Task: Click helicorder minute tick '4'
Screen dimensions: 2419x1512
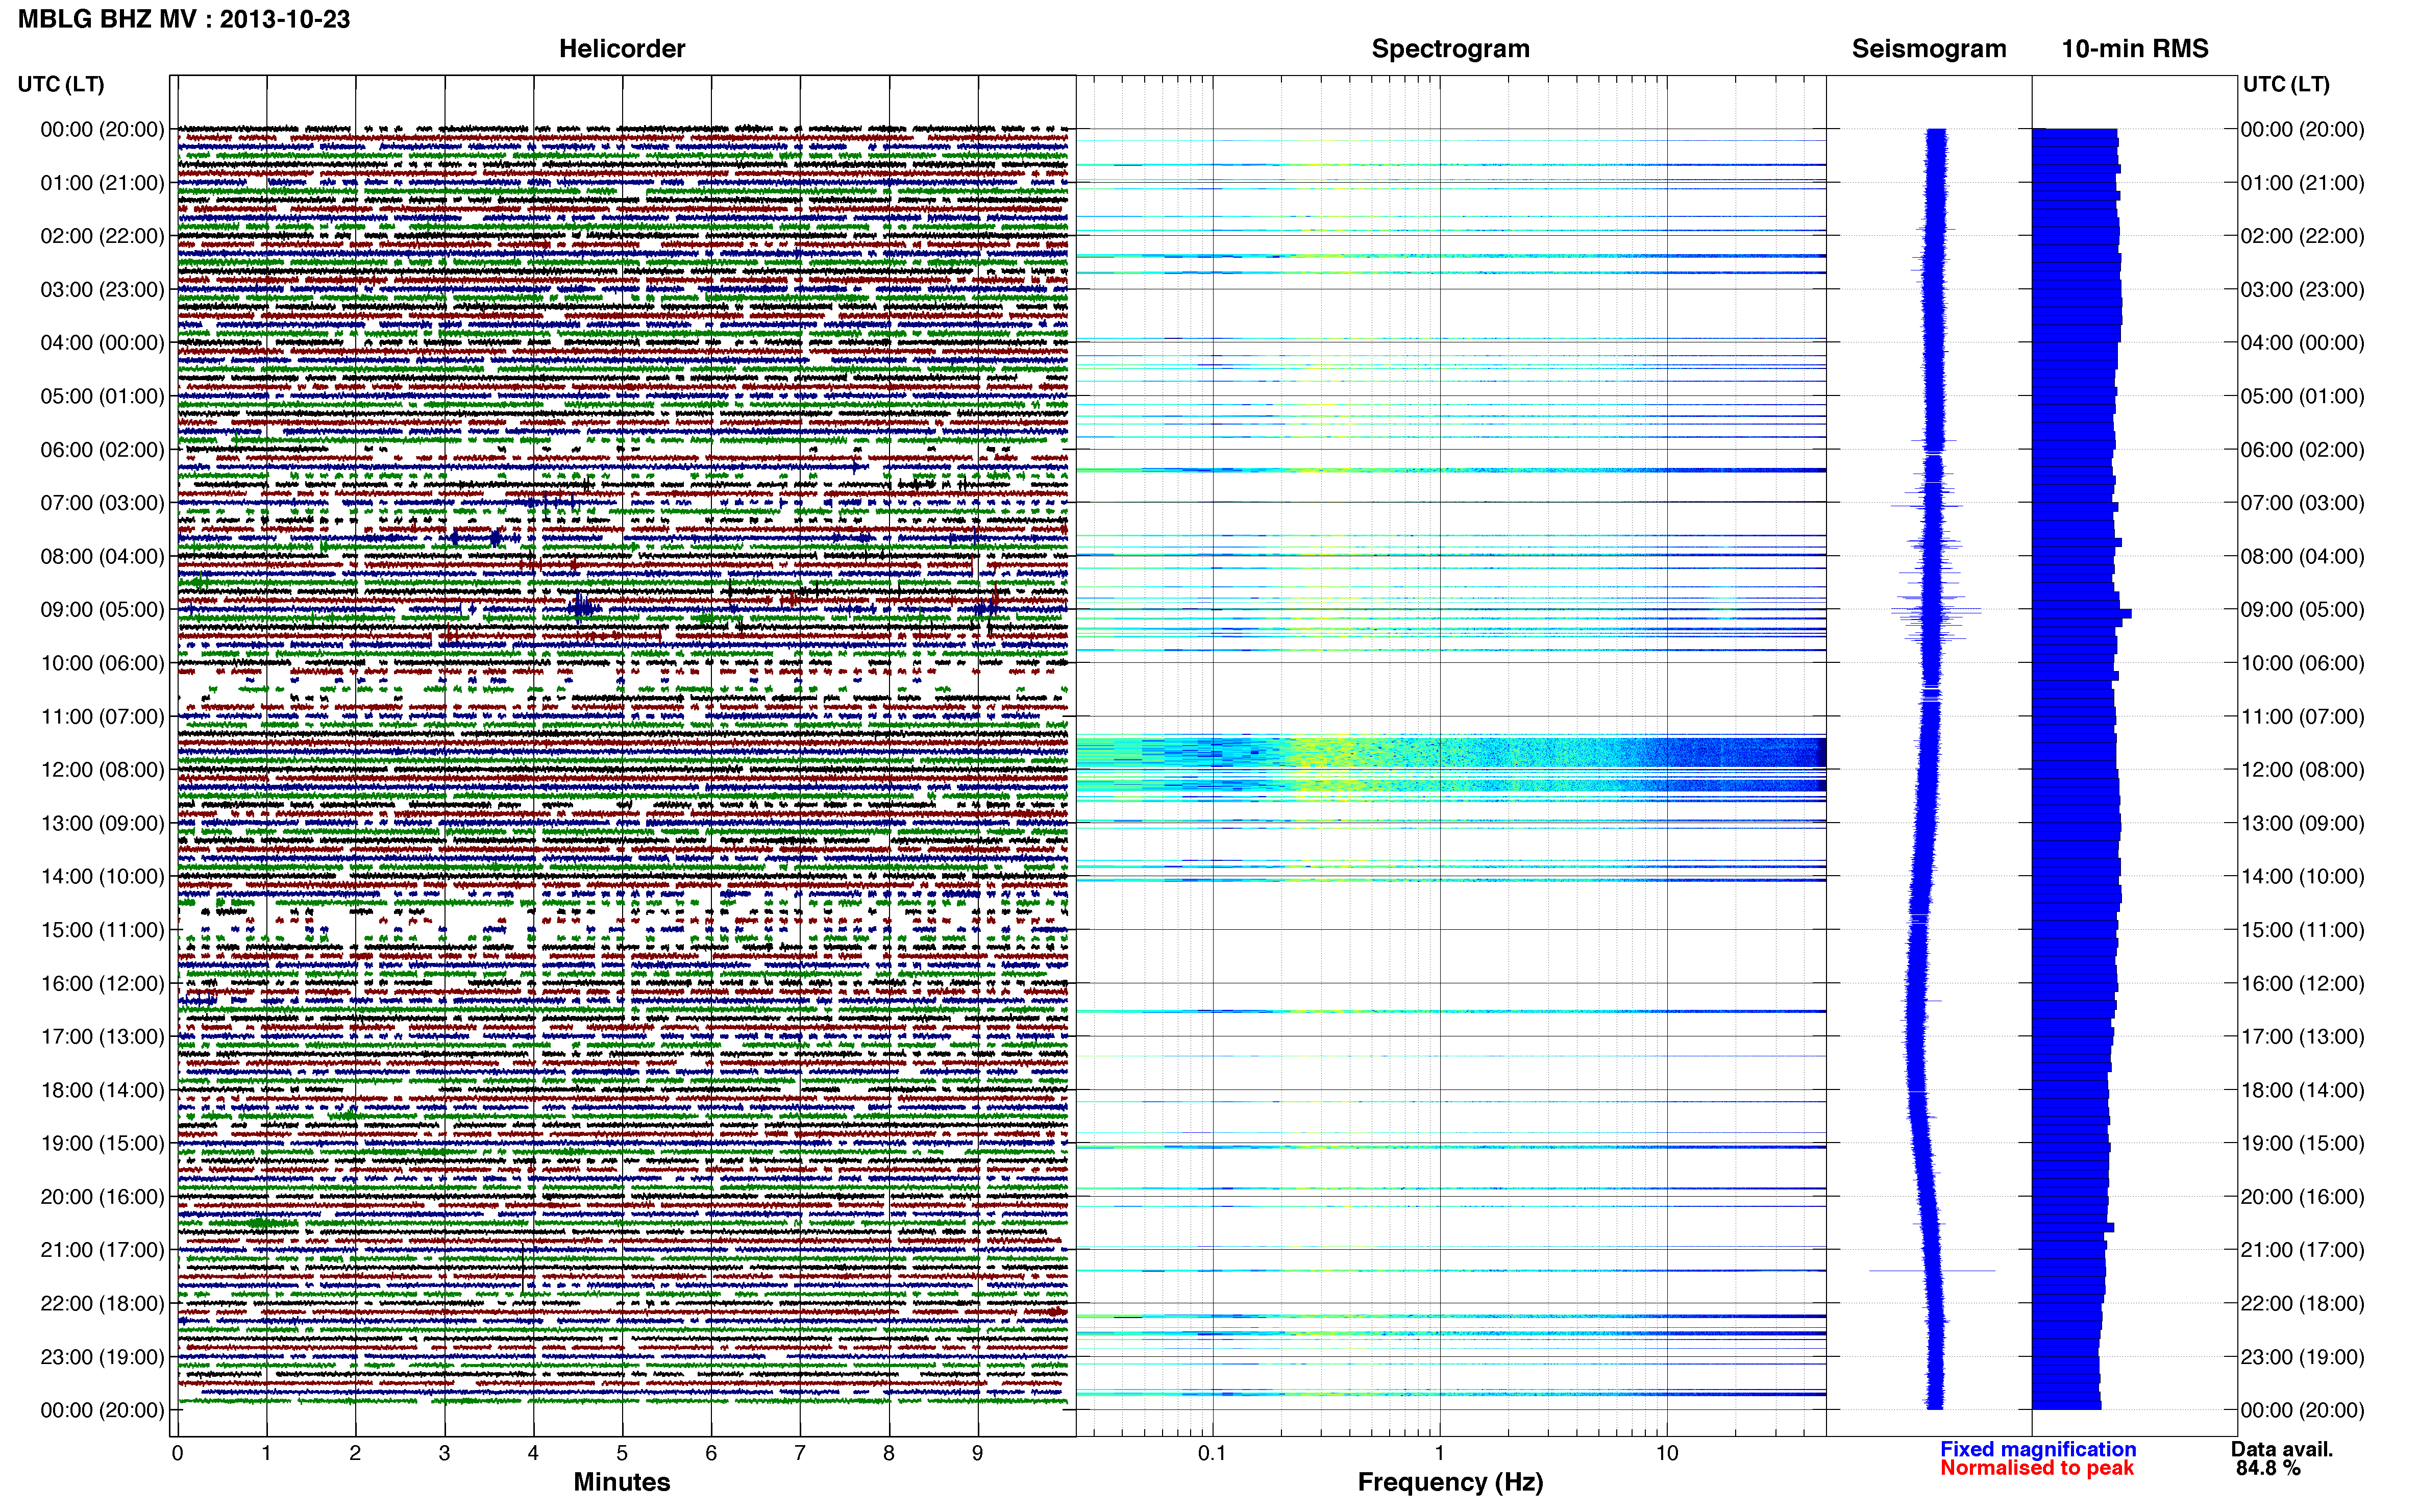Action: coord(533,1453)
